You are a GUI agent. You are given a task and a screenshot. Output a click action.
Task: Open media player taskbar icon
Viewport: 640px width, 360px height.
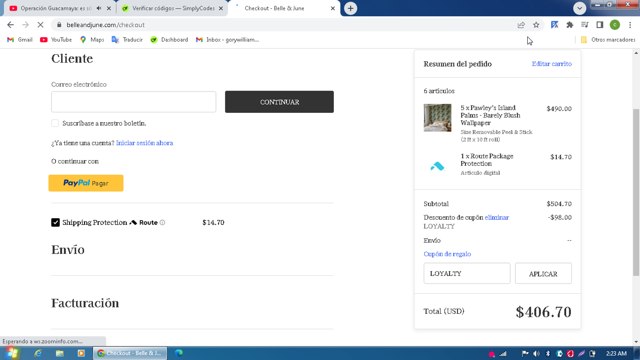tap(81, 353)
